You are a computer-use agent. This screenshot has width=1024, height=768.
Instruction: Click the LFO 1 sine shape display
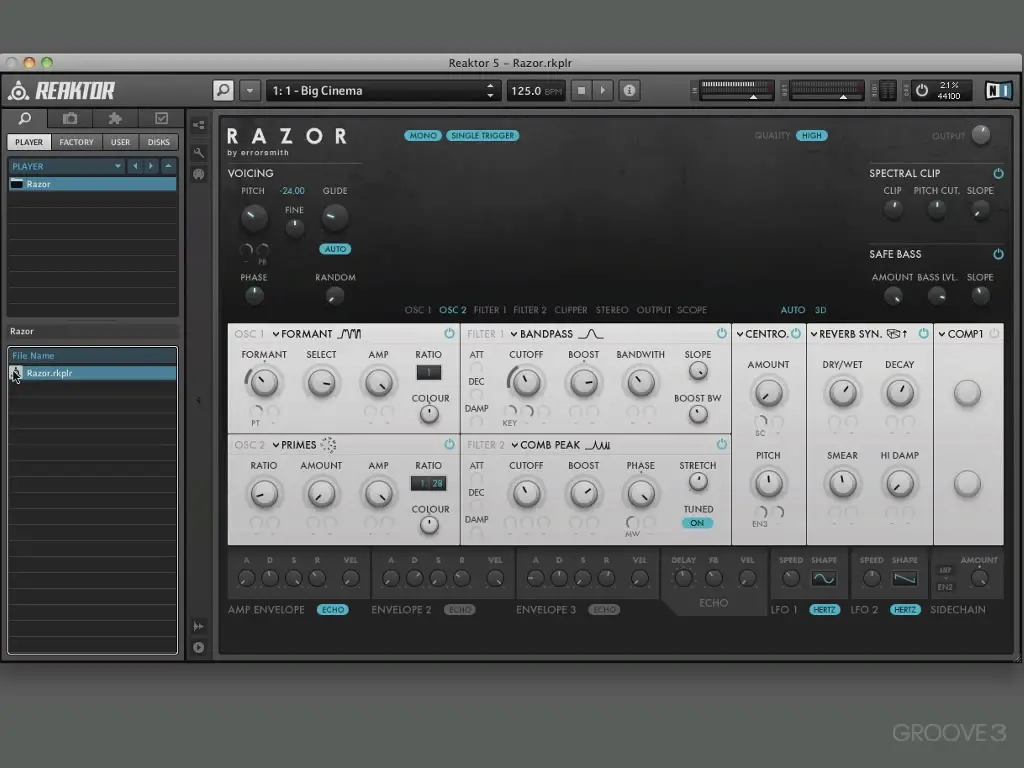tap(824, 579)
